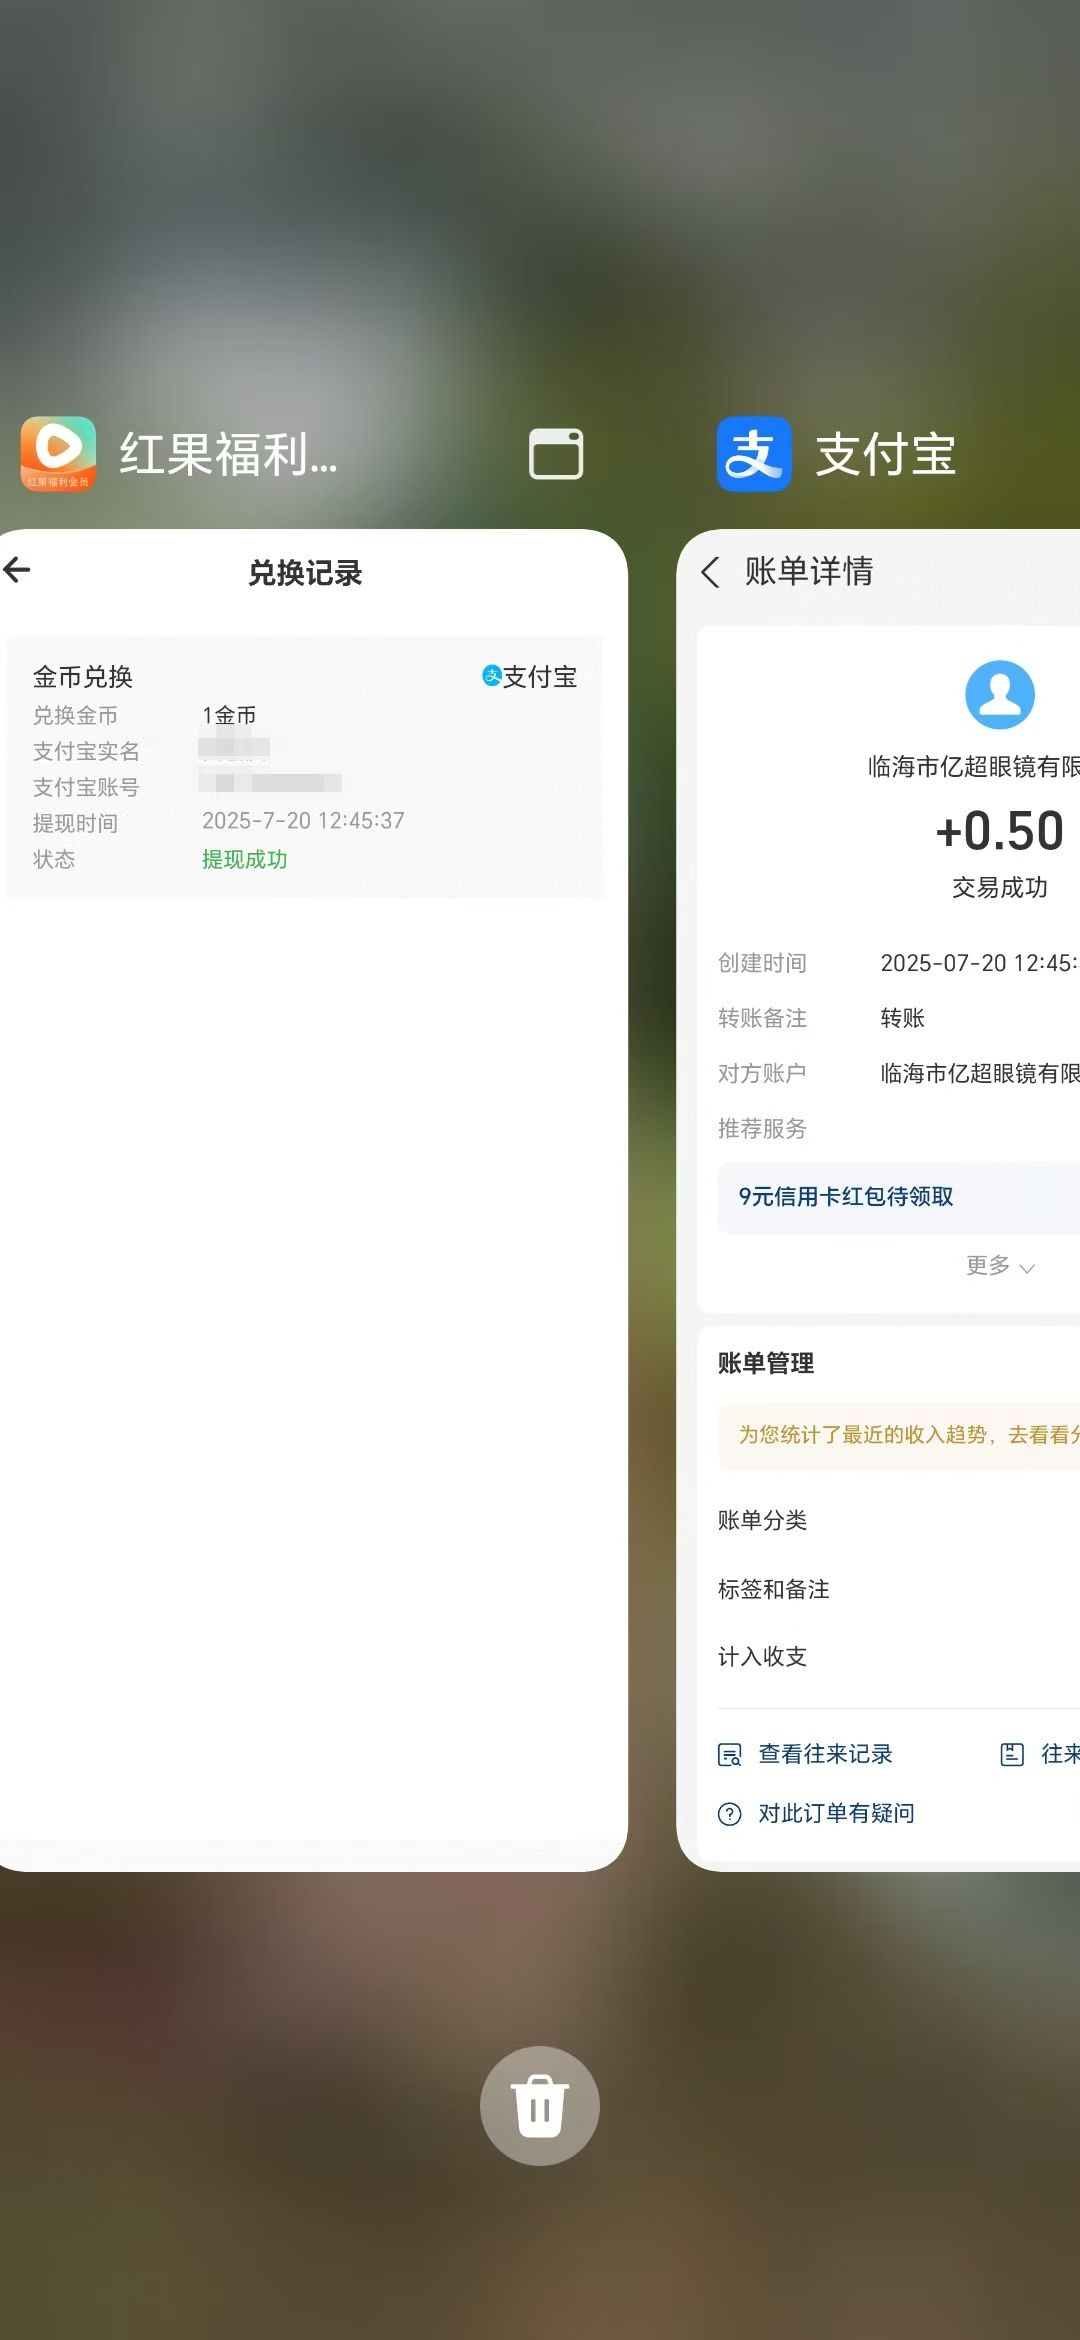Go back from 账单详情 page
Image resolution: width=1080 pixels, height=2340 pixels.
(710, 572)
